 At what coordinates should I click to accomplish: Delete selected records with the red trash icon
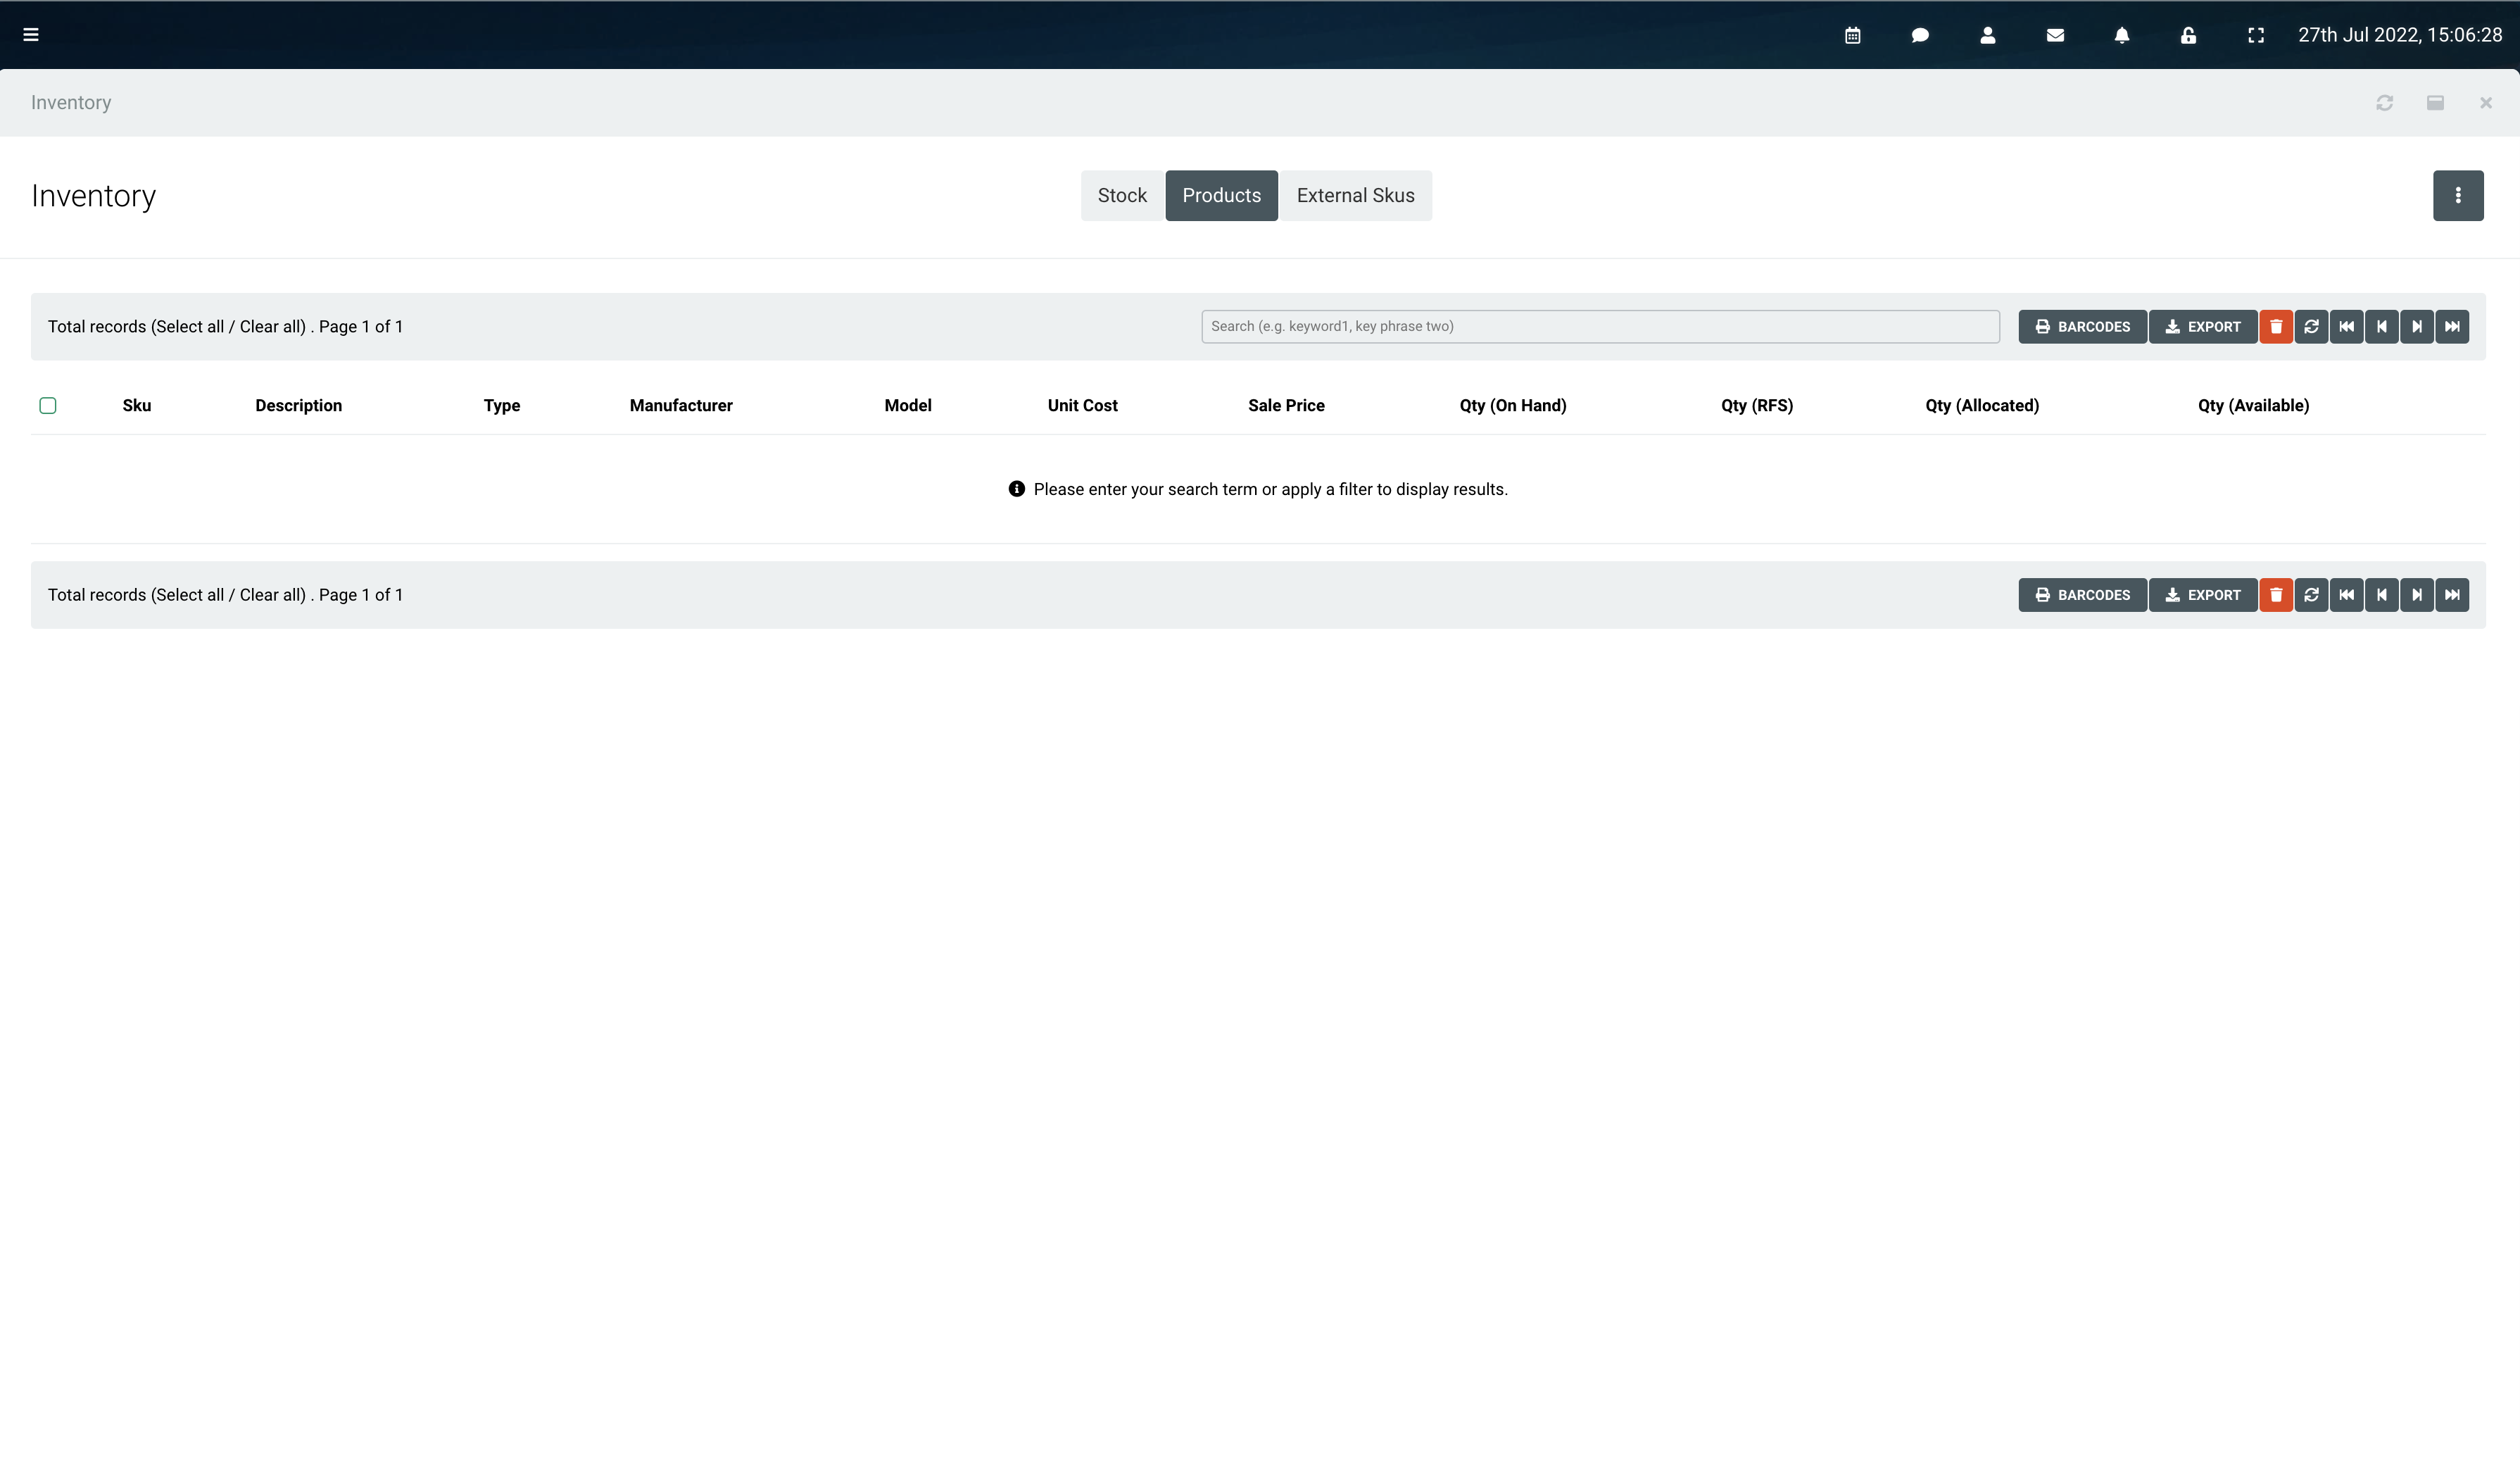click(2277, 326)
